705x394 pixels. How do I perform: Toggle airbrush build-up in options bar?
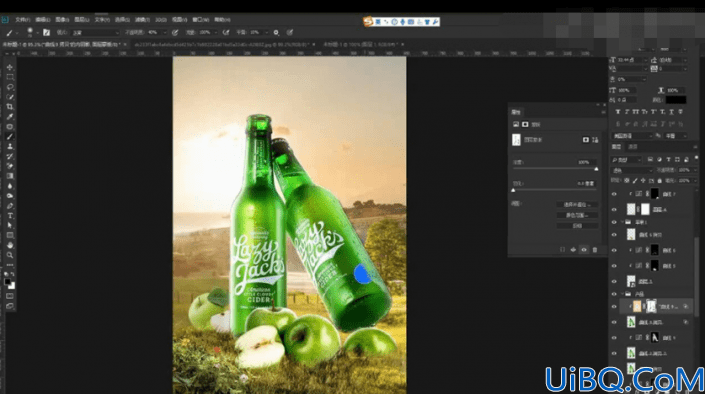coord(226,32)
